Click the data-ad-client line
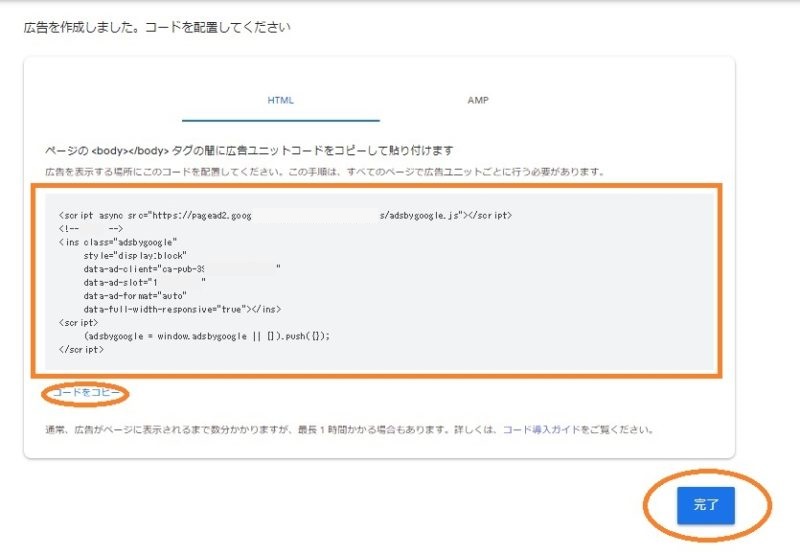This screenshot has width=800, height=555. tap(182, 268)
